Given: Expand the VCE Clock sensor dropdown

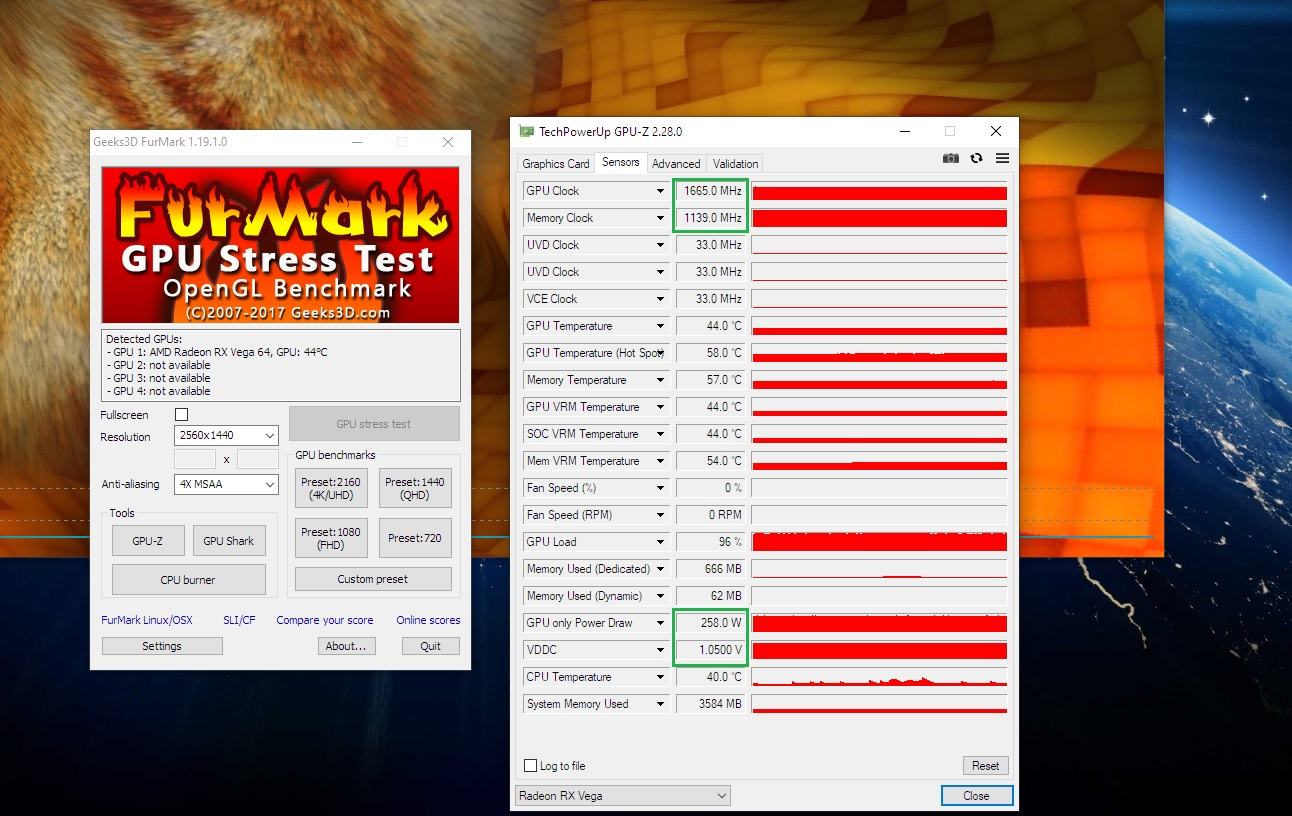Looking at the screenshot, I should coord(660,299).
